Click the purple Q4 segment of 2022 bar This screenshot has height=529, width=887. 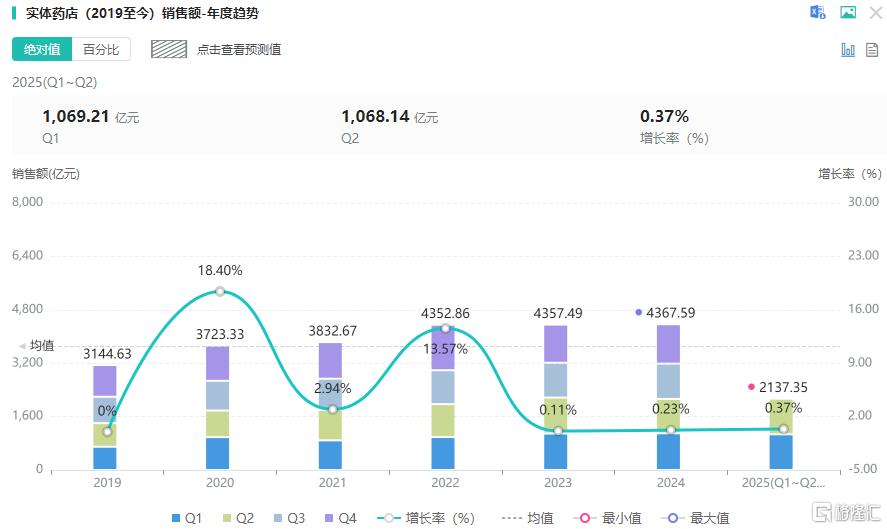(x=445, y=350)
